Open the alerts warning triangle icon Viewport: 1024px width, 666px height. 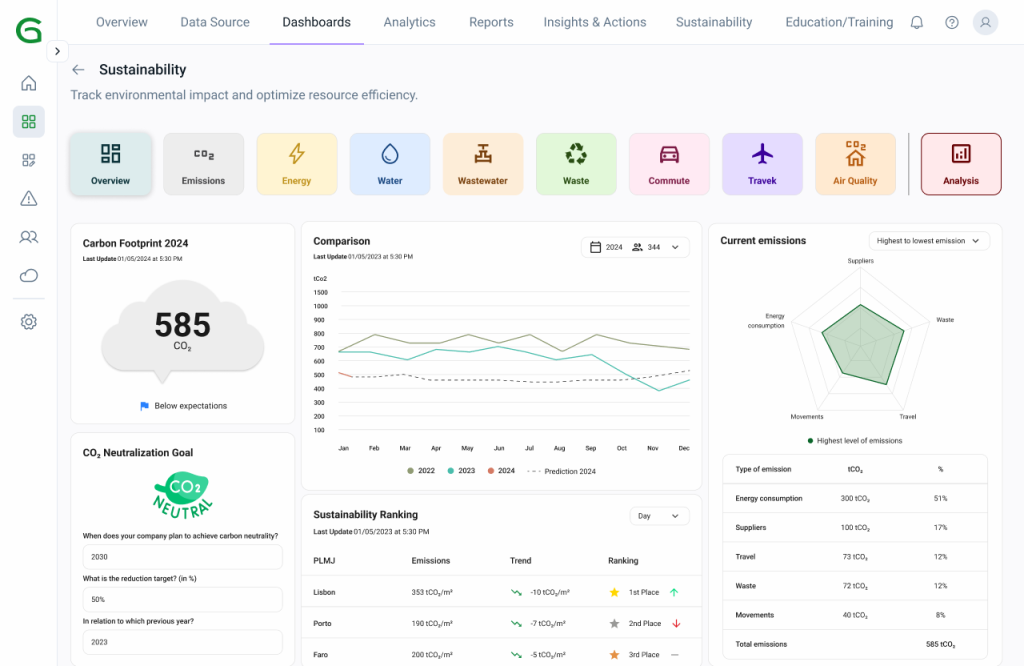click(29, 198)
